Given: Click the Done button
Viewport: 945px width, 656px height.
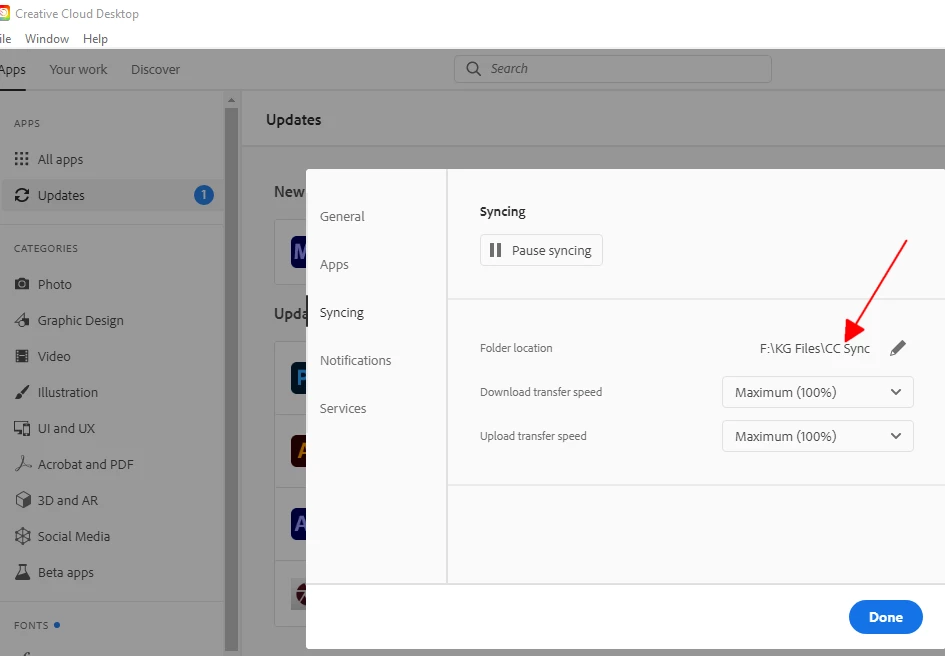Looking at the screenshot, I should [885, 617].
